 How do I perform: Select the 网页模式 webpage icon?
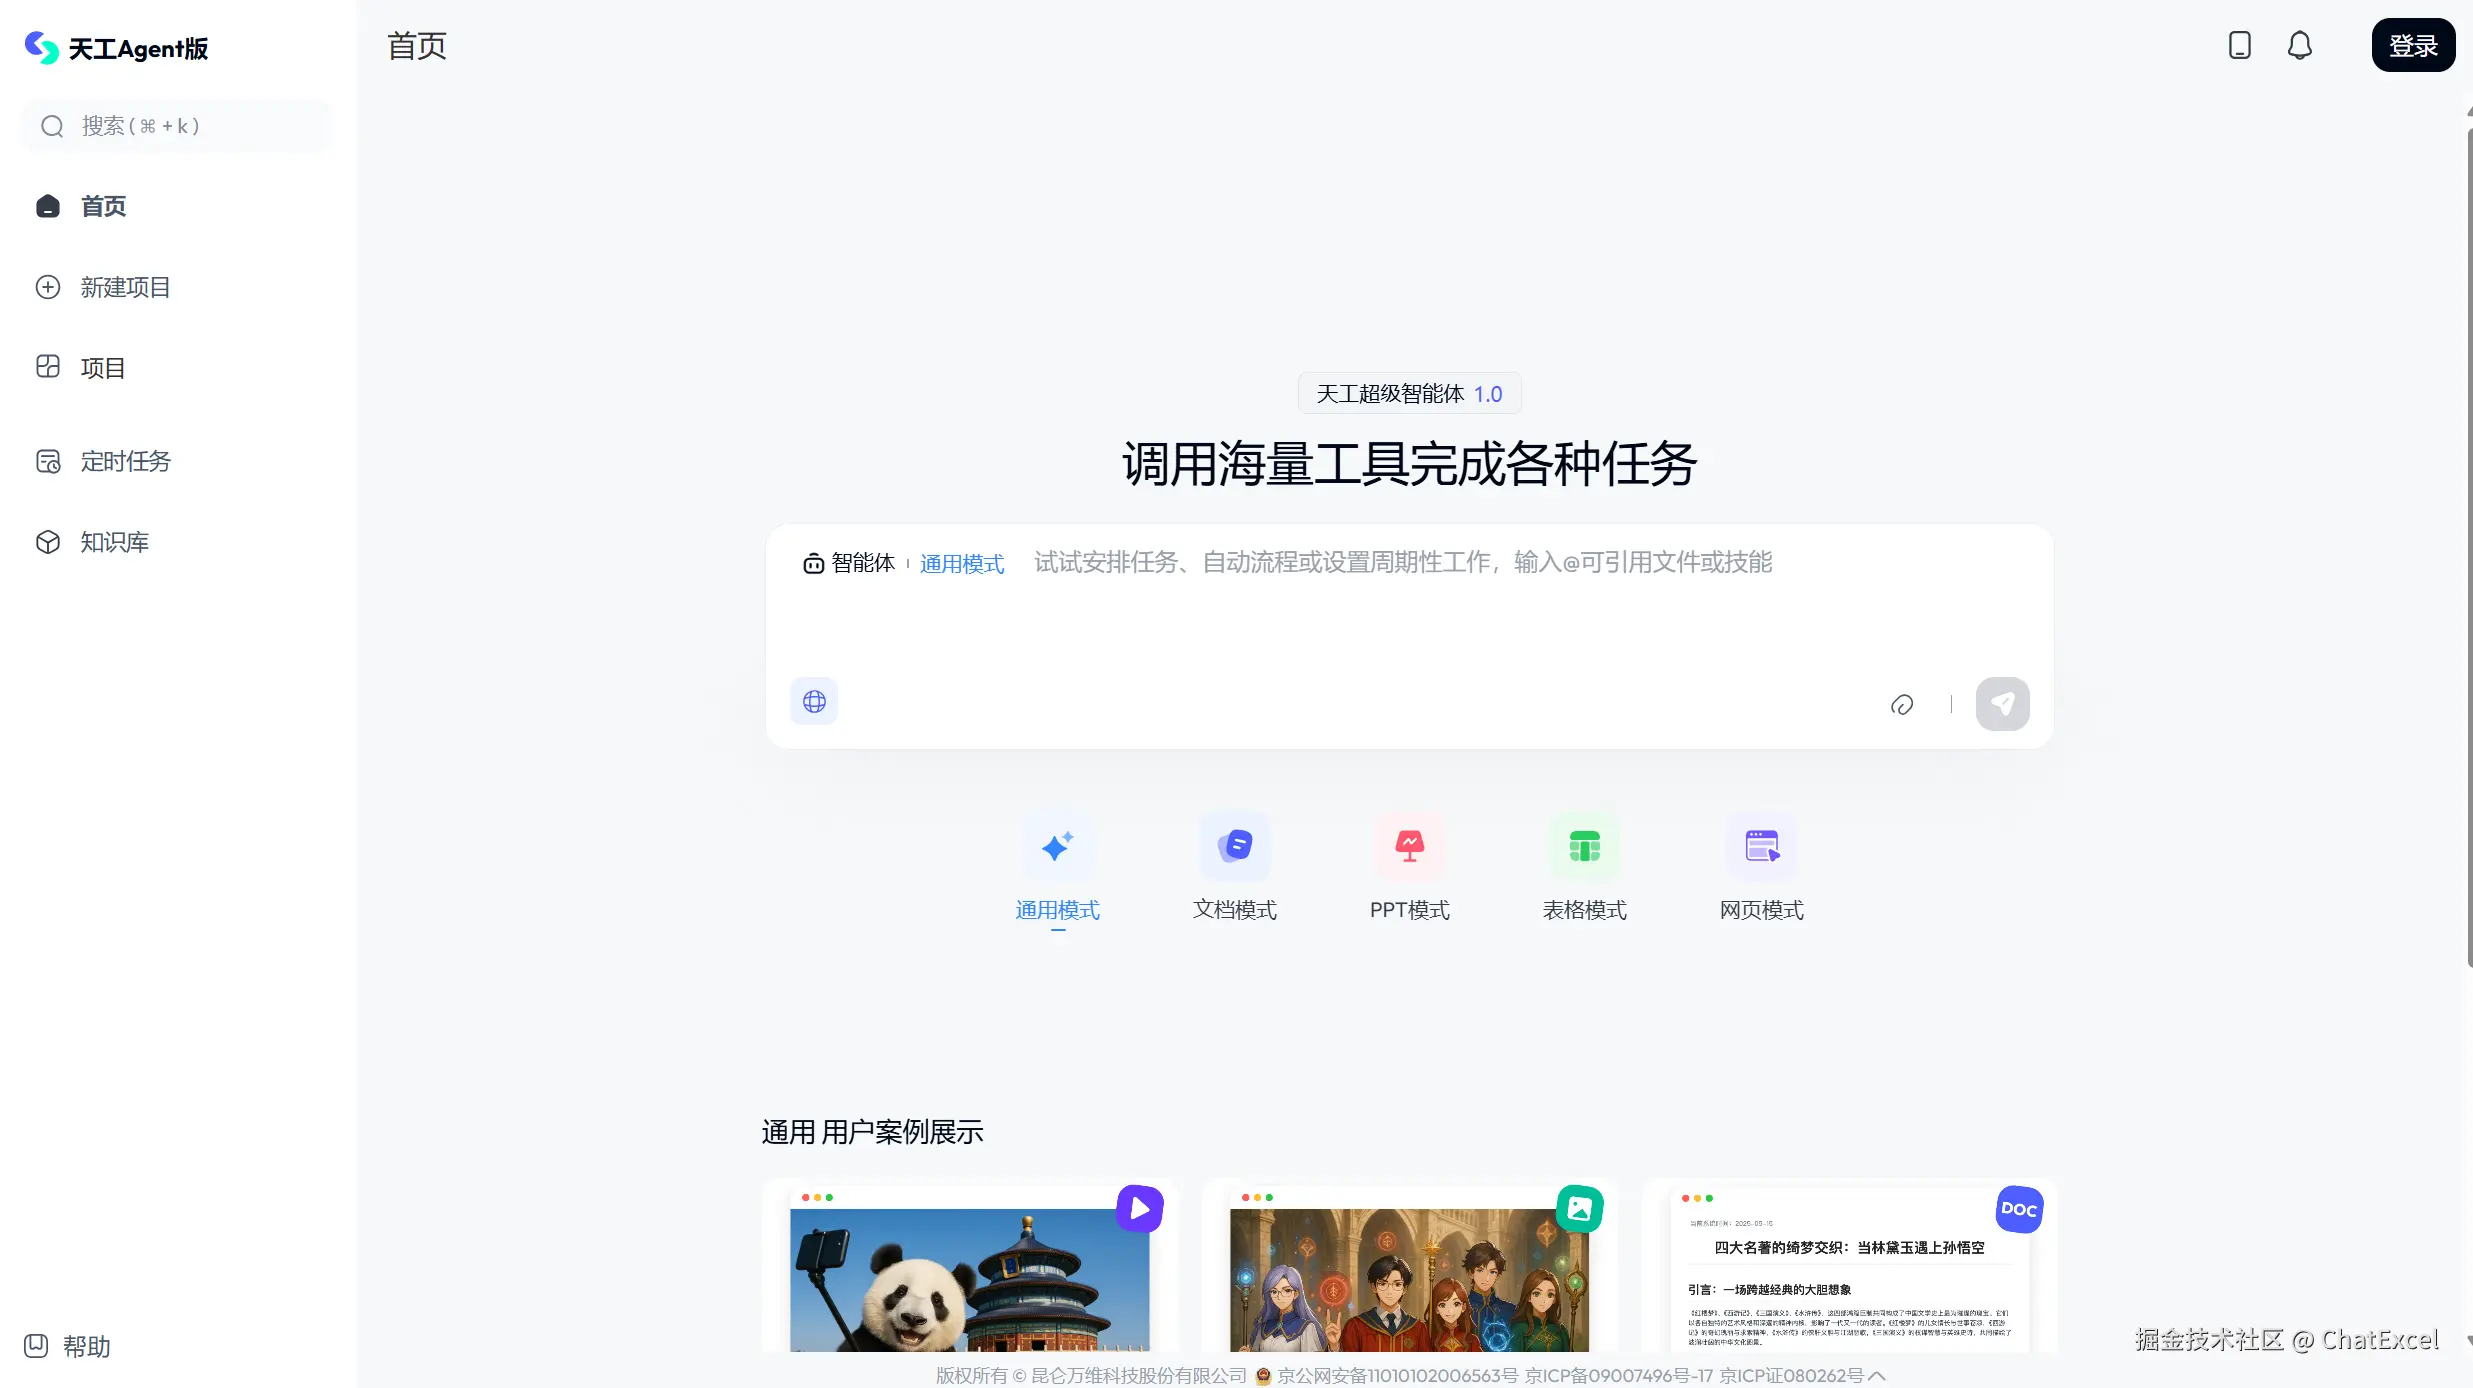pos(1761,847)
